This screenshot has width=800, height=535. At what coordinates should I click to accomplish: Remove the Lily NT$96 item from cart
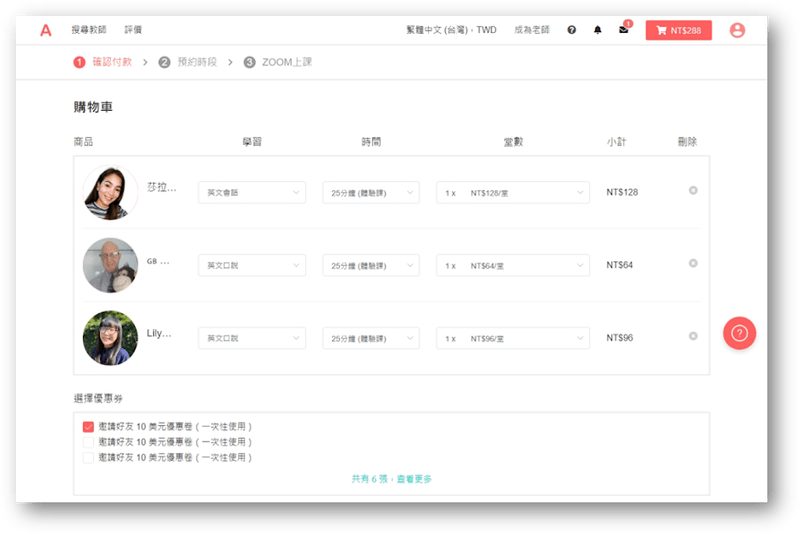point(693,336)
